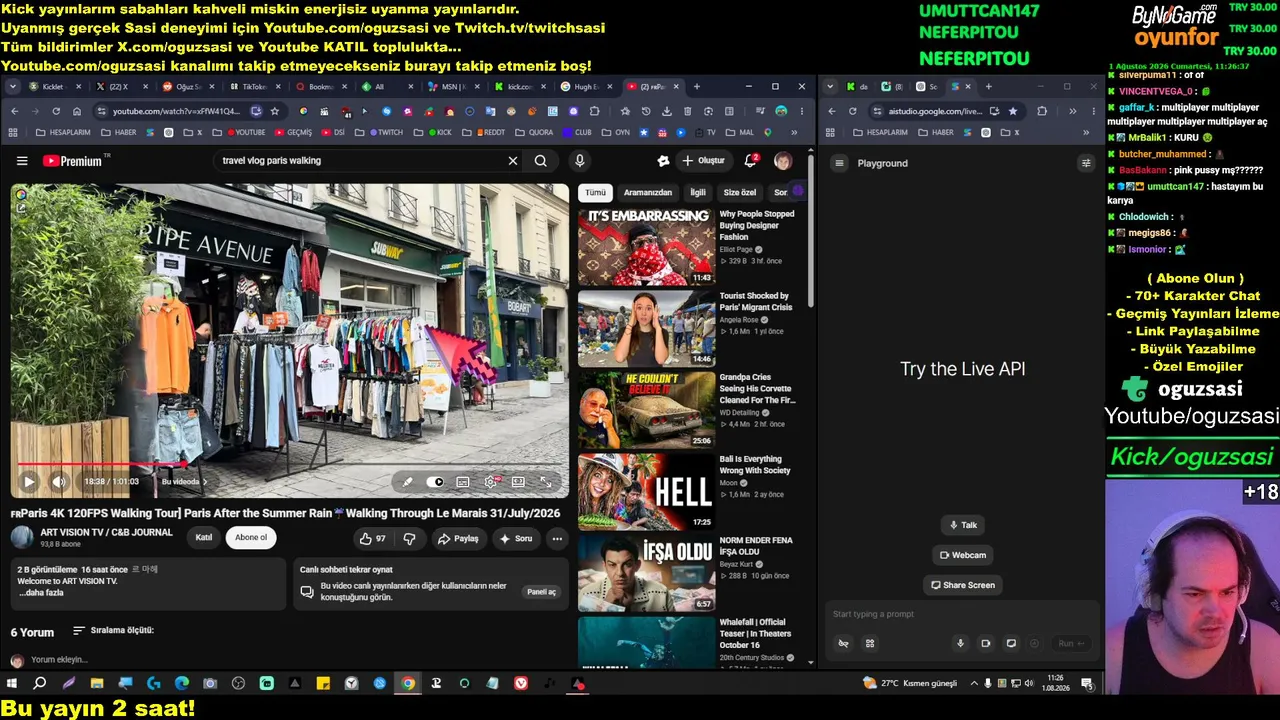Open Windows taskbar search
1280x720 pixels.
40,684
